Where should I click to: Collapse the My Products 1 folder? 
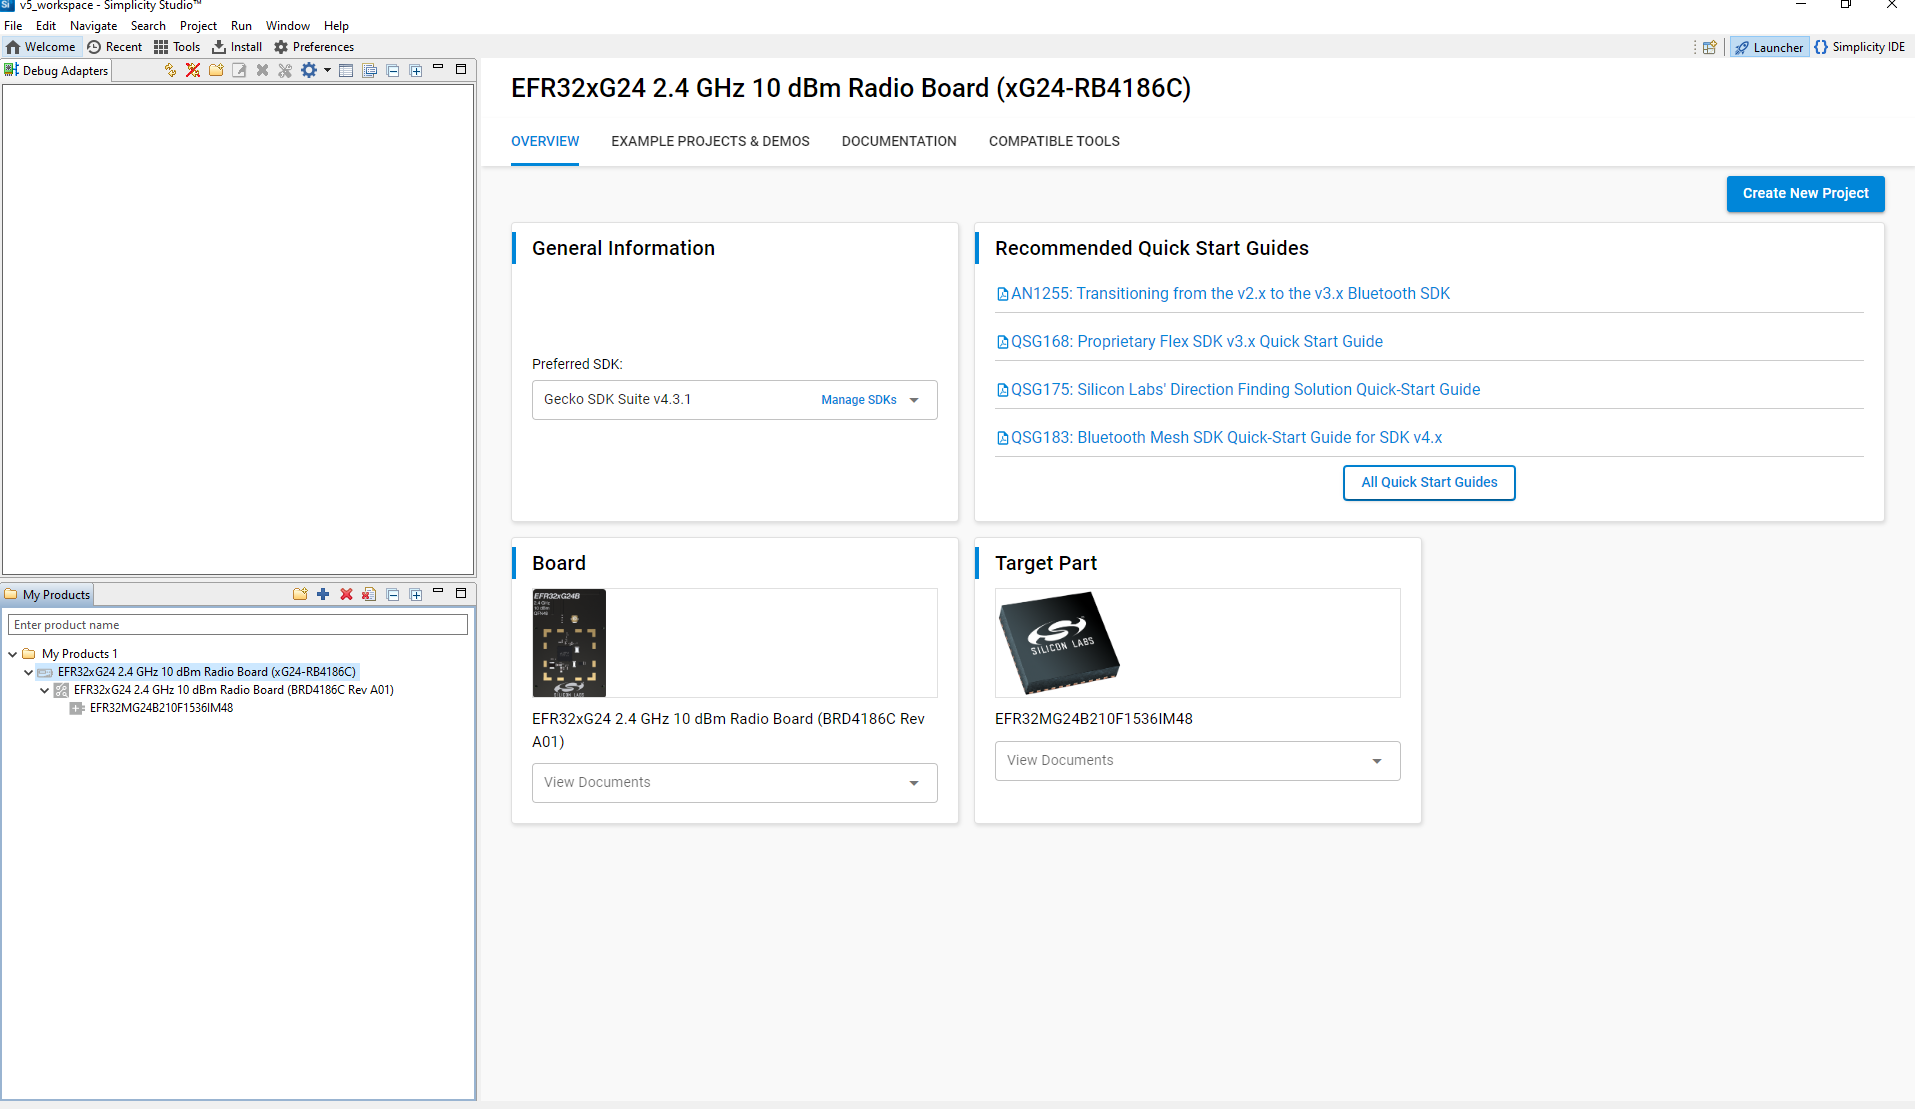coord(12,654)
